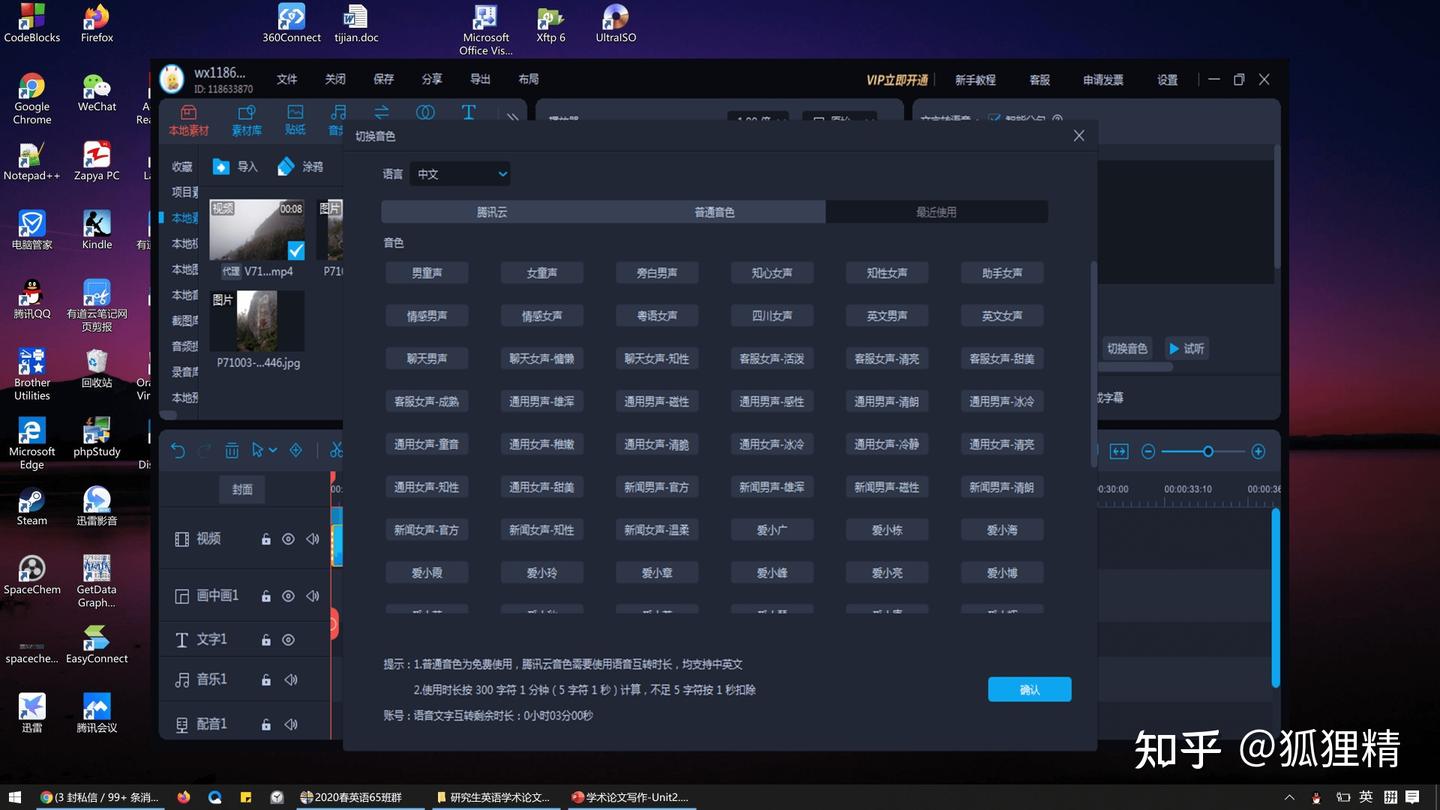The image size is (1440, 810).
Task: Select the 爱小广 voice button
Action: (x=772, y=530)
